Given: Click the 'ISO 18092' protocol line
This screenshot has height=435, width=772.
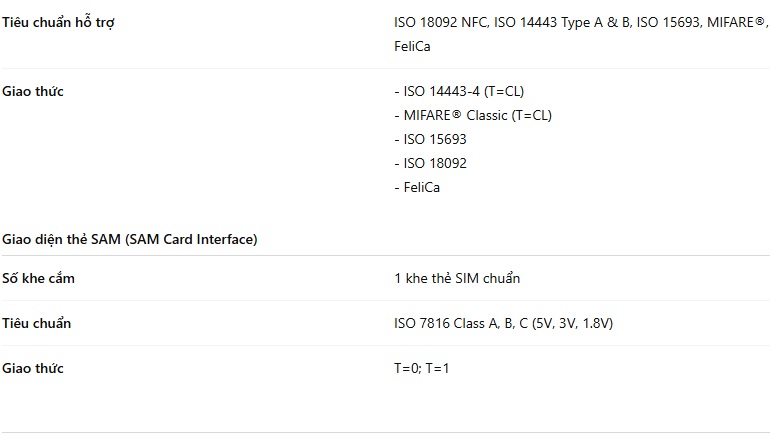Looking at the screenshot, I should click(x=430, y=163).
